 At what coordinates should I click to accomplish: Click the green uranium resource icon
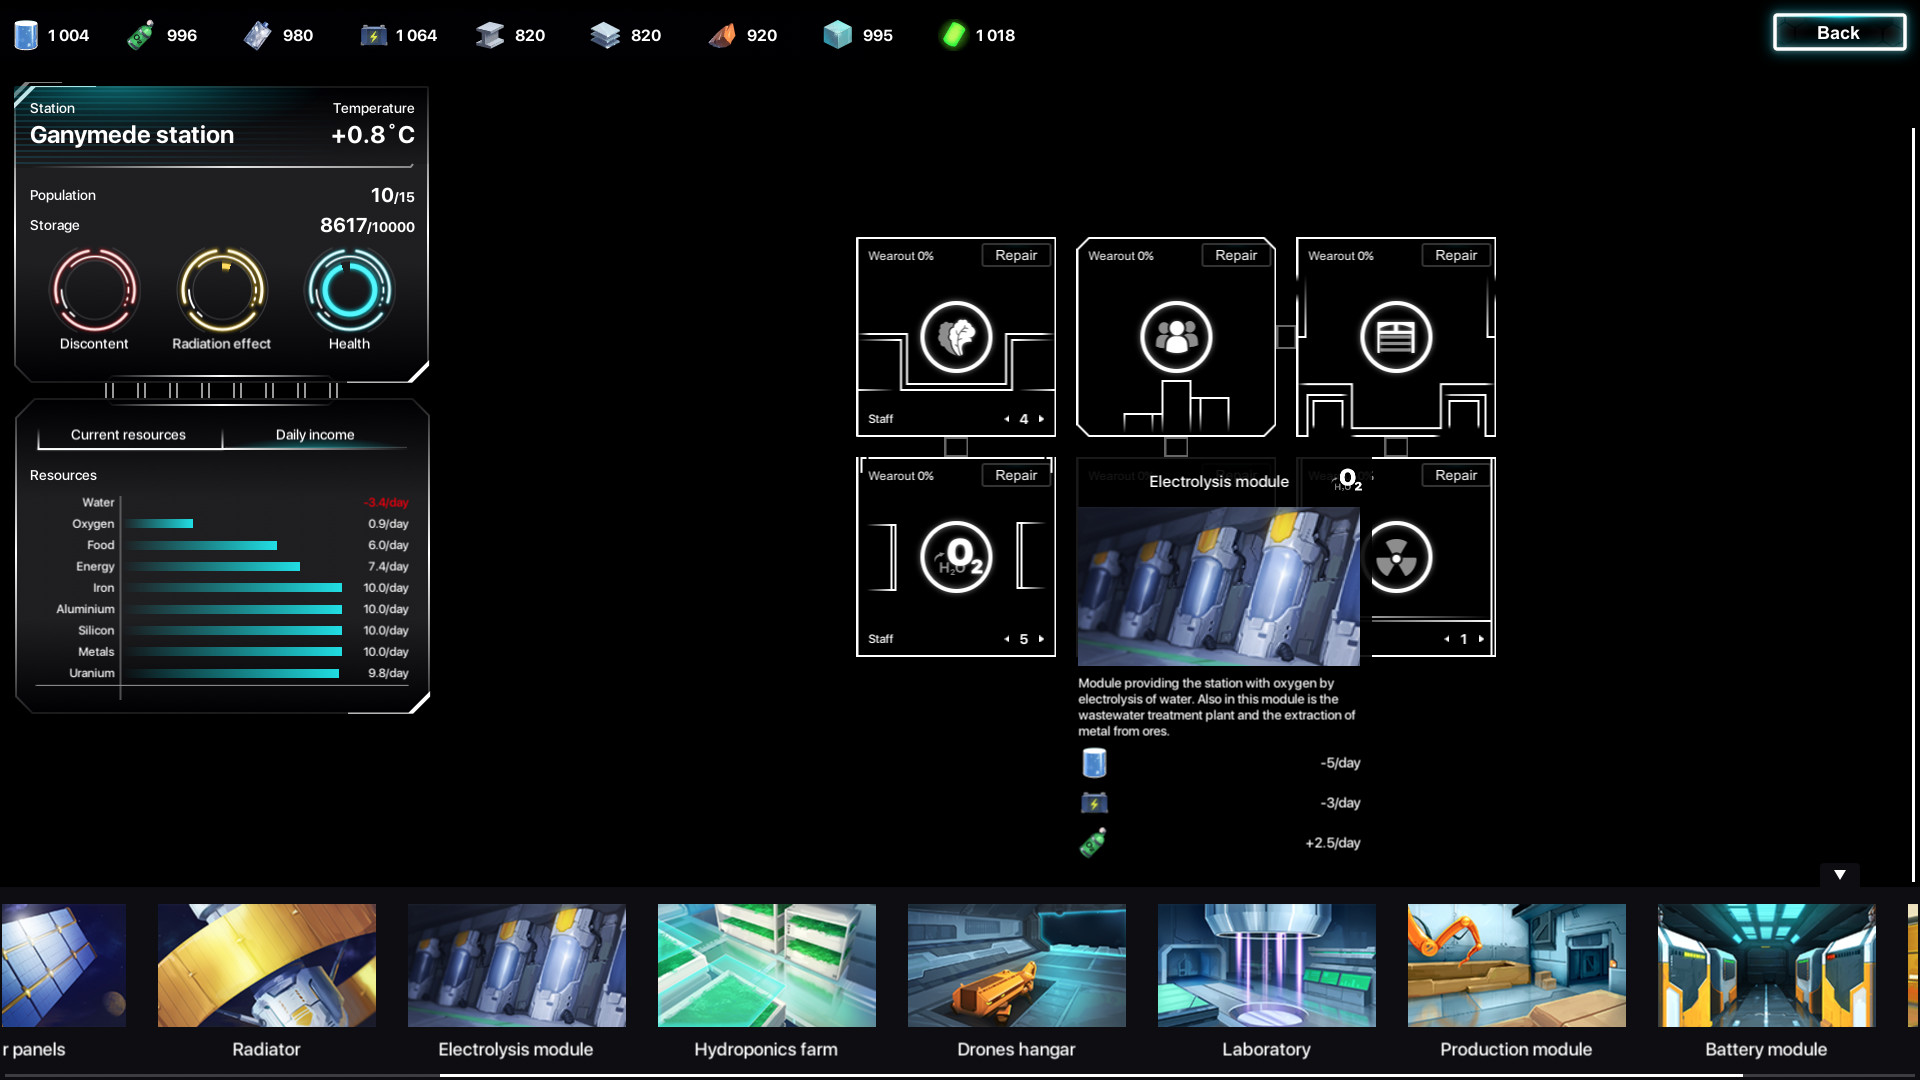pos(952,33)
